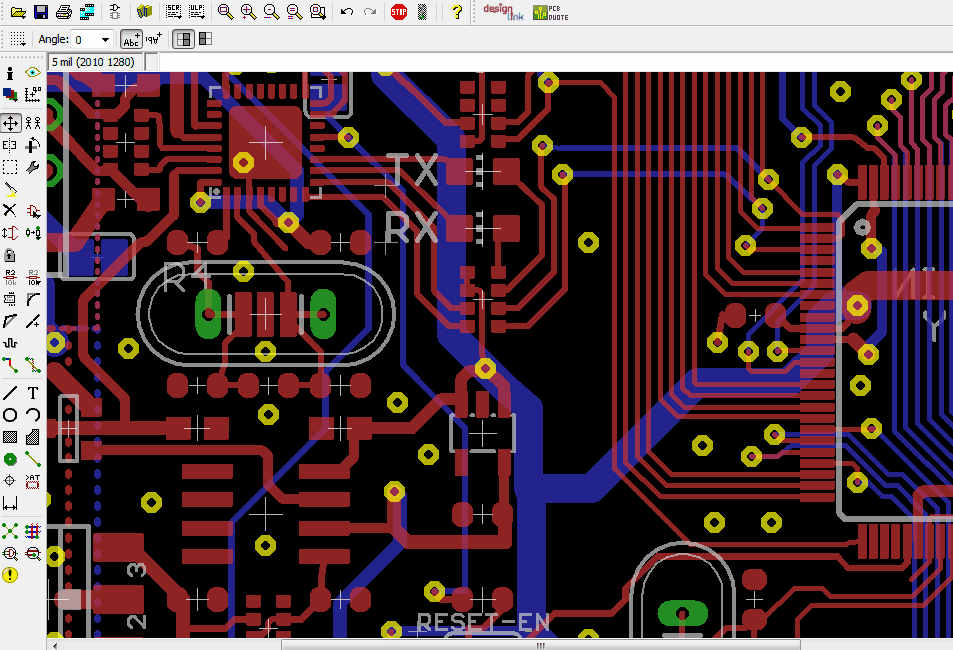Viewport: 953px width, 650px height.
Task: Undo the last action
Action: click(x=347, y=12)
